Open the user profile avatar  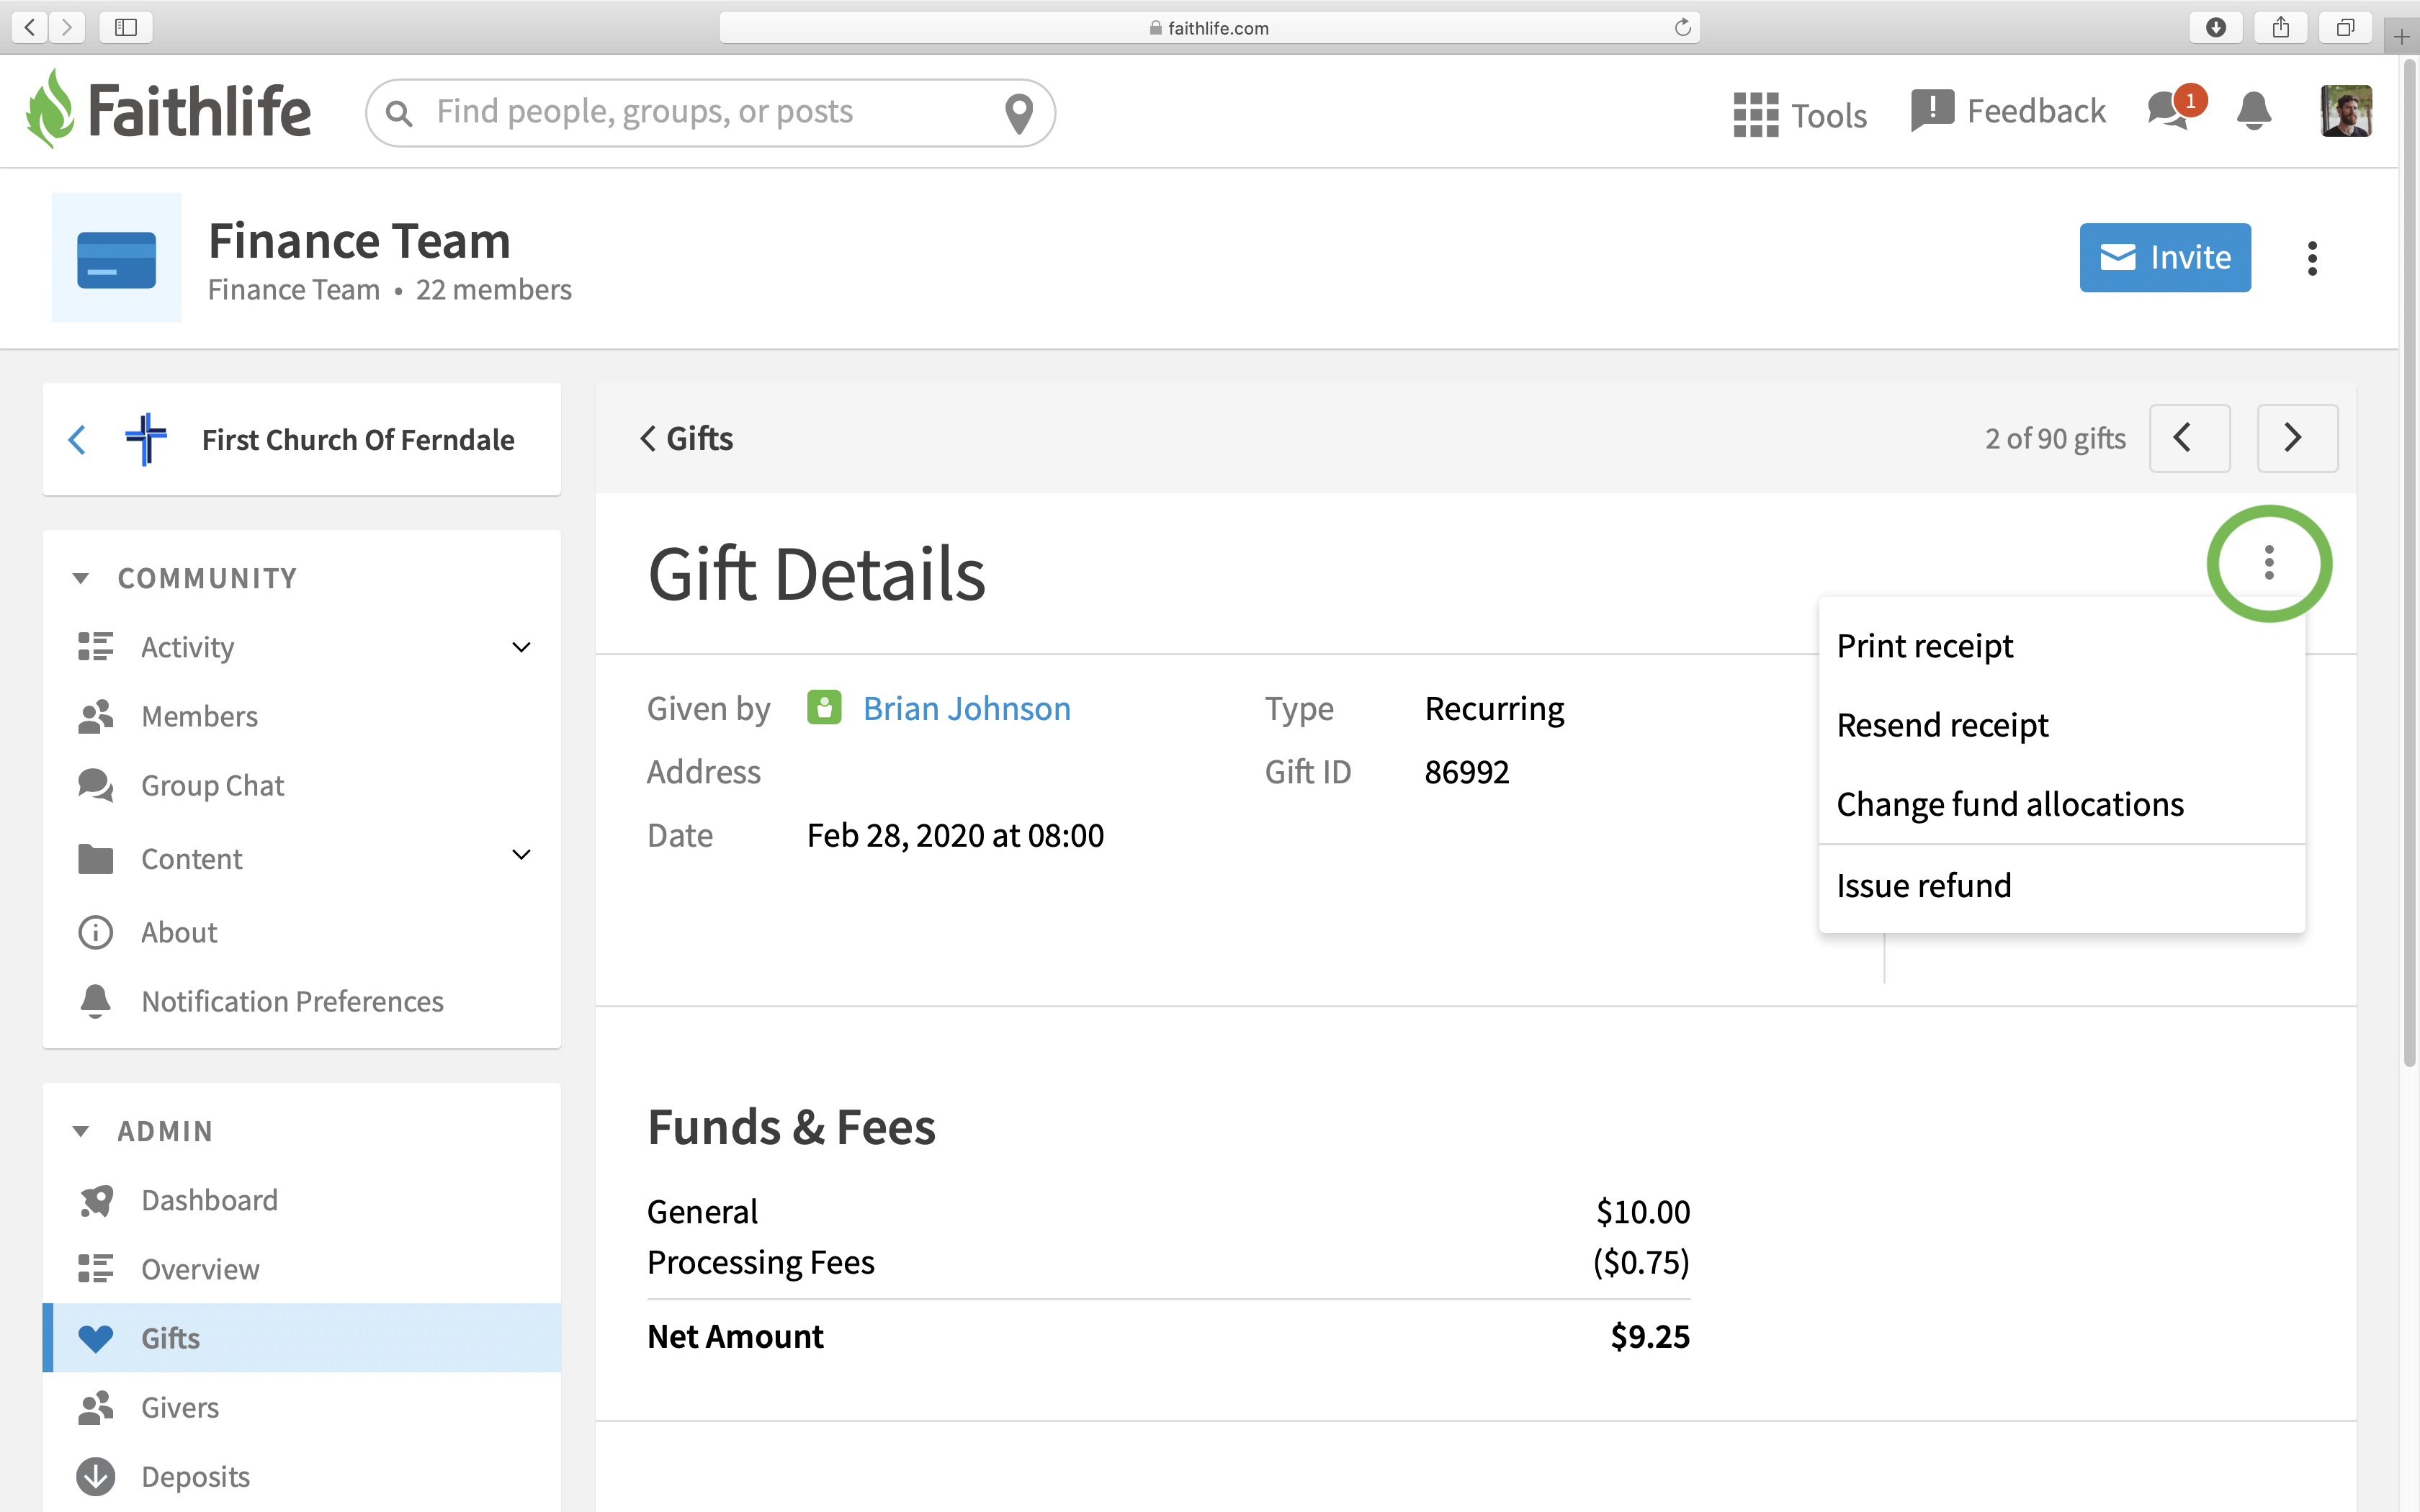[2345, 111]
